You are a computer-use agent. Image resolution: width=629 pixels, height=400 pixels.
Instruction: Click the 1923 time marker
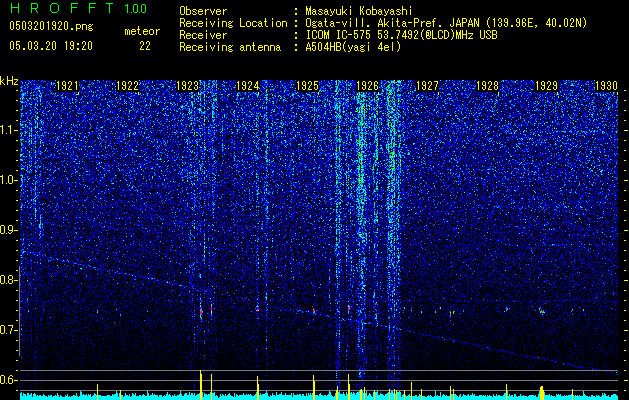pos(187,85)
